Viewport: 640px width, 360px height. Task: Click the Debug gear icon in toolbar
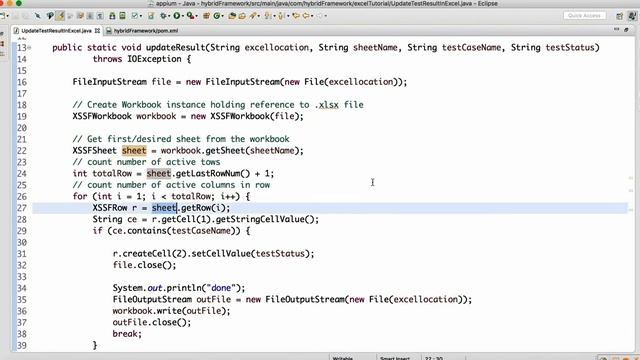[x=163, y=16]
